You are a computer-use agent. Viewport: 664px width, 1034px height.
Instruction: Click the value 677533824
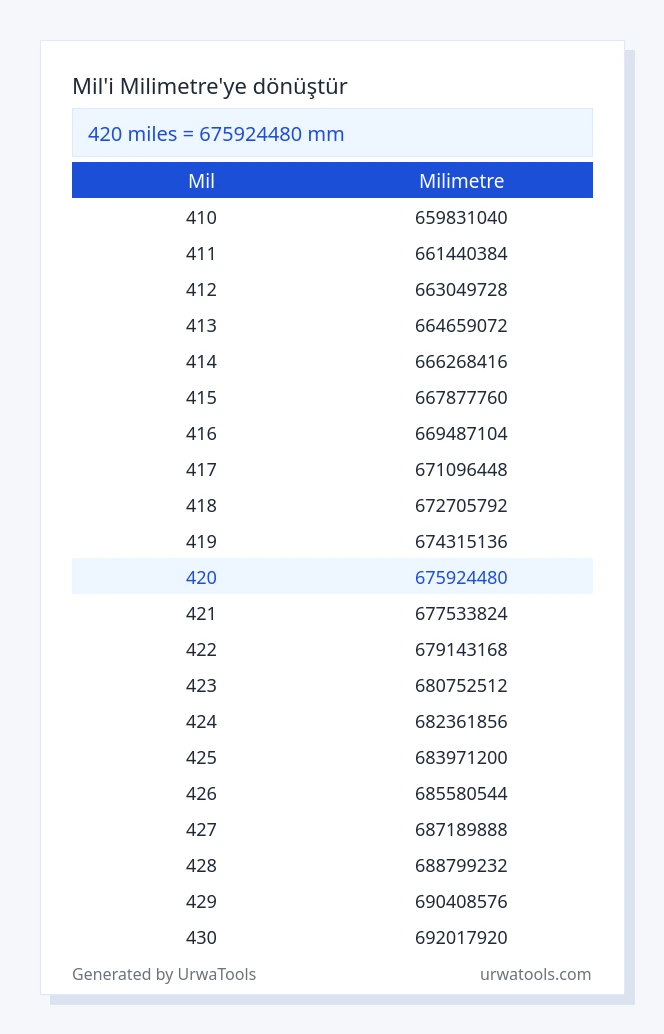(461, 613)
